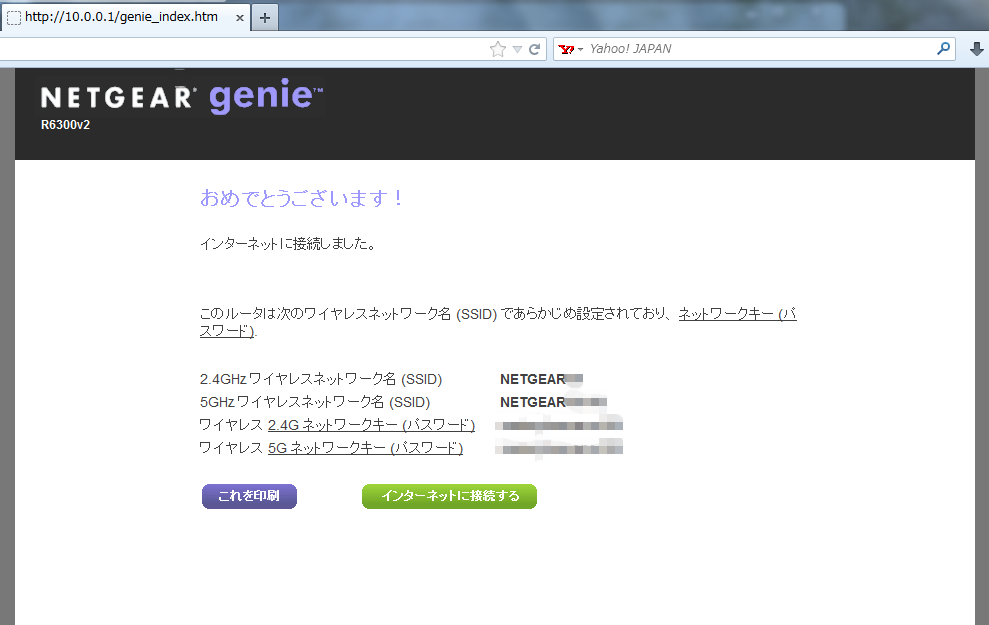
Task: Click the NETGEAR genie logo
Action: [x=182, y=96]
